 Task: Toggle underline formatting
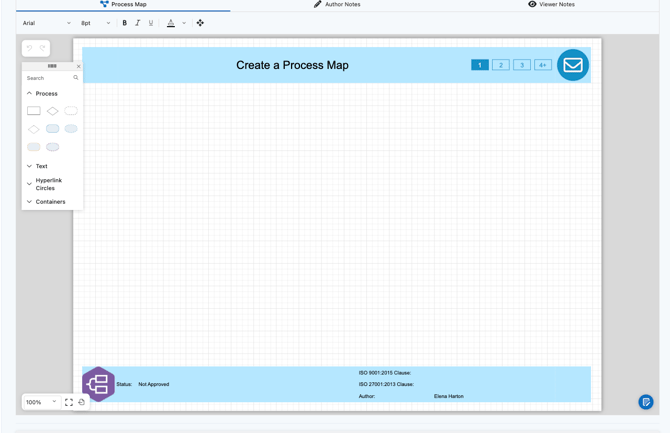[x=151, y=23]
